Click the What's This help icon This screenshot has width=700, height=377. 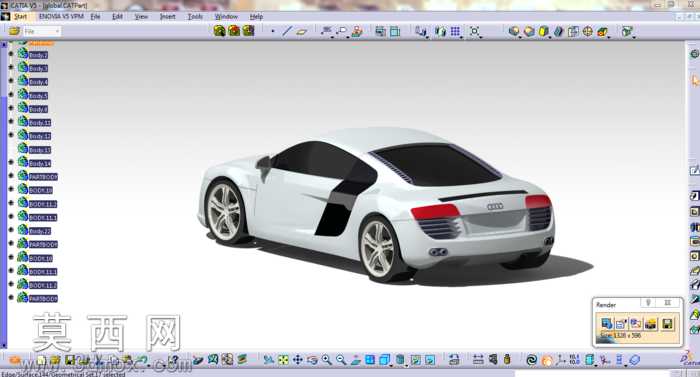[x=174, y=360]
